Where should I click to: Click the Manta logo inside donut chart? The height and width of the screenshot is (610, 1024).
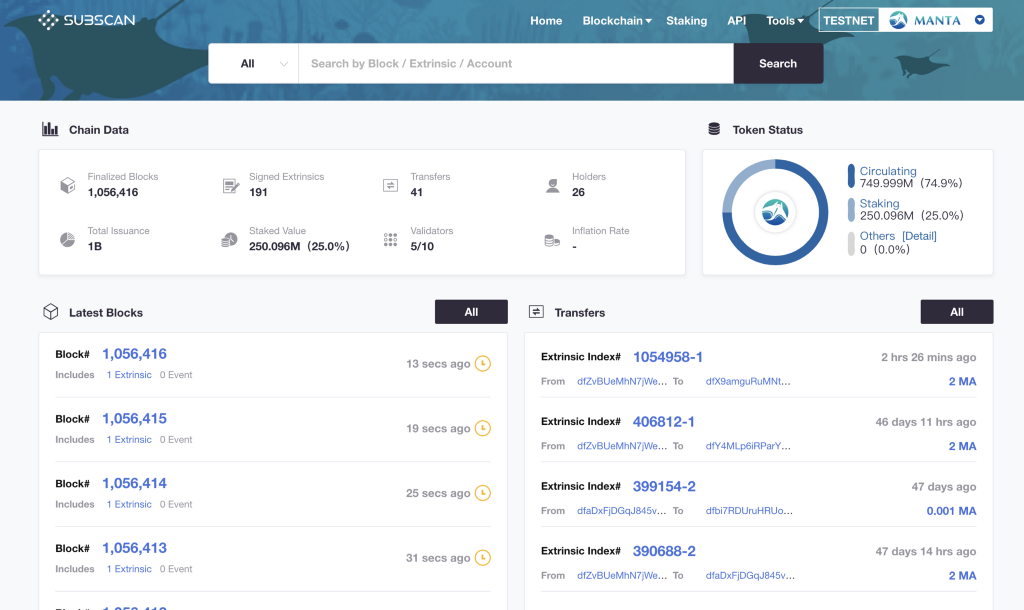tap(775, 212)
